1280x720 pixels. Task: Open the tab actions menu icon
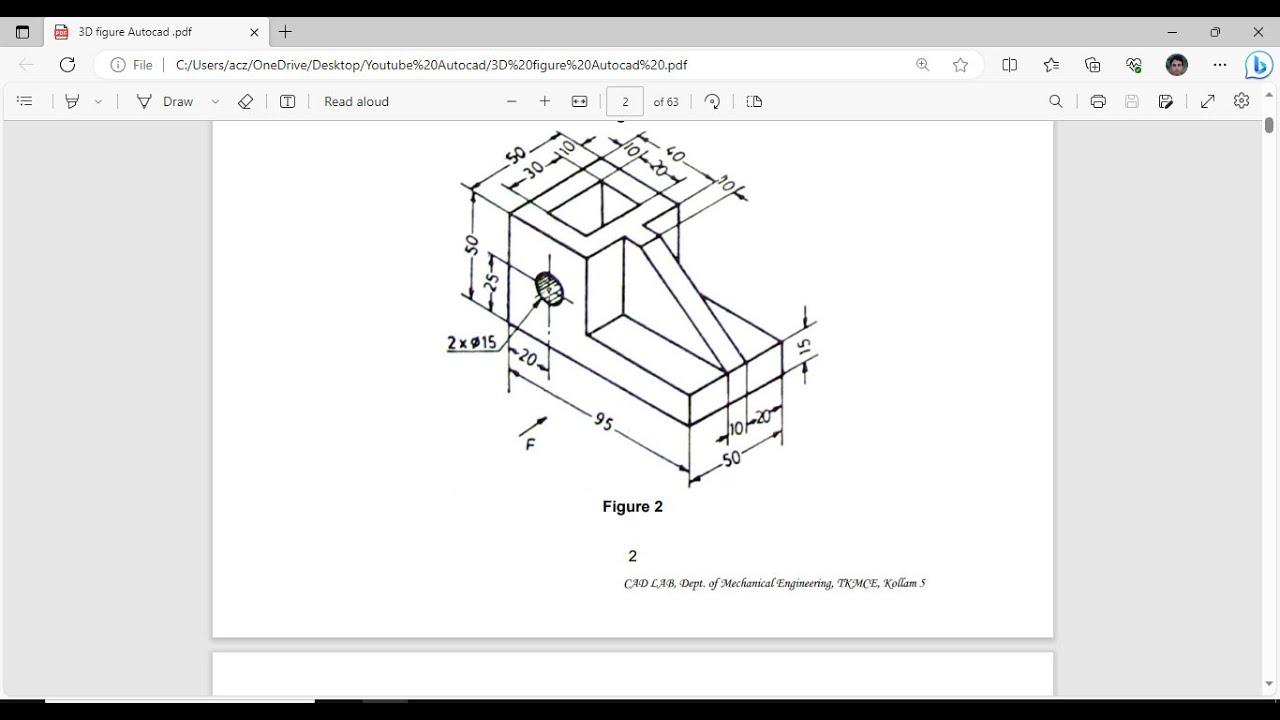tap(22, 32)
